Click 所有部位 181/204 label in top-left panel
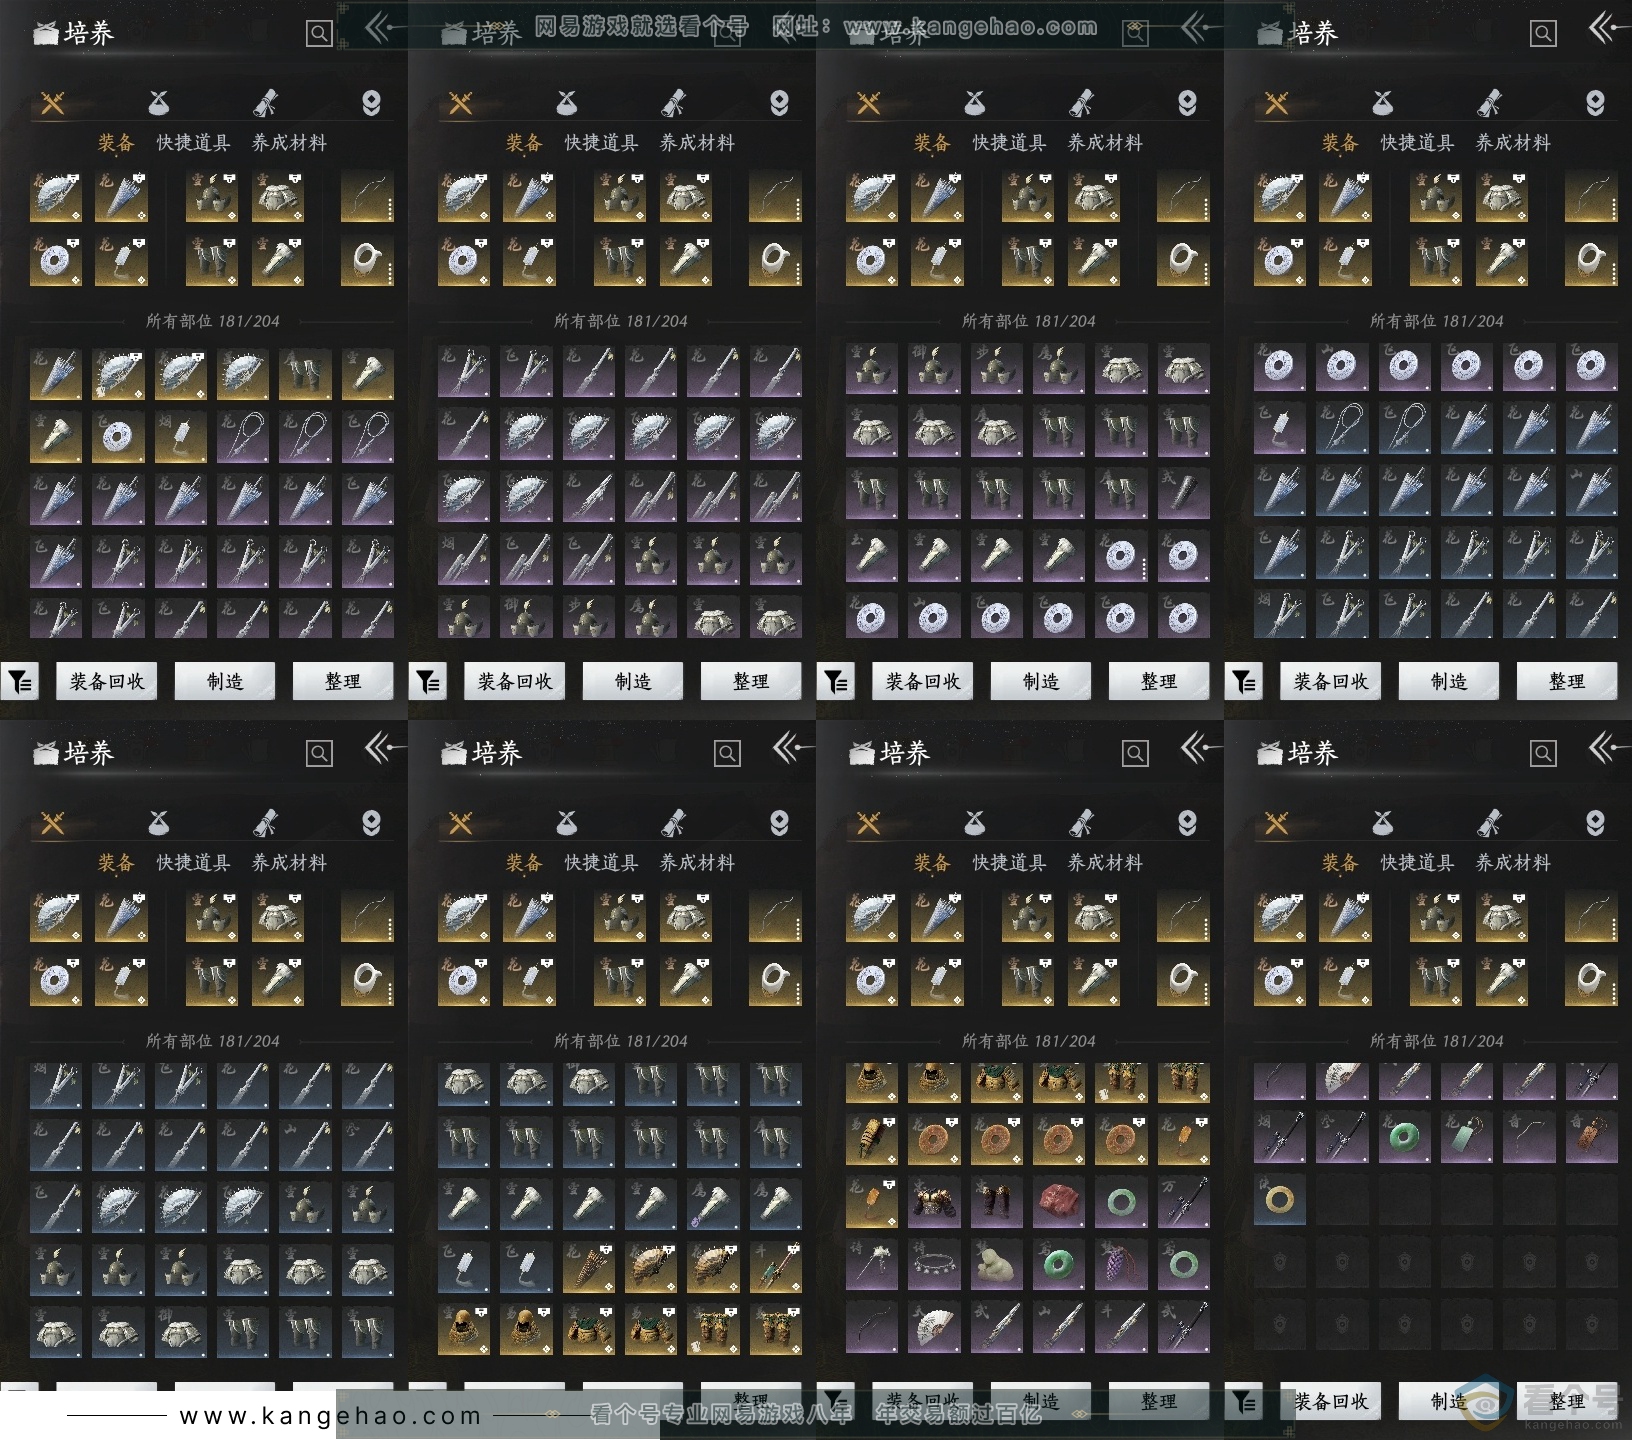 213,321
